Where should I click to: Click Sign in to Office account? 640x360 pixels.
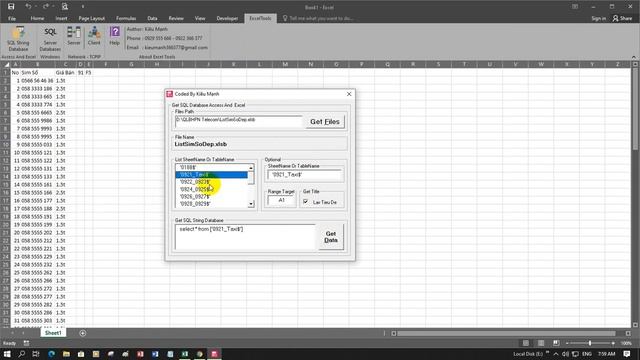tap(598, 18)
